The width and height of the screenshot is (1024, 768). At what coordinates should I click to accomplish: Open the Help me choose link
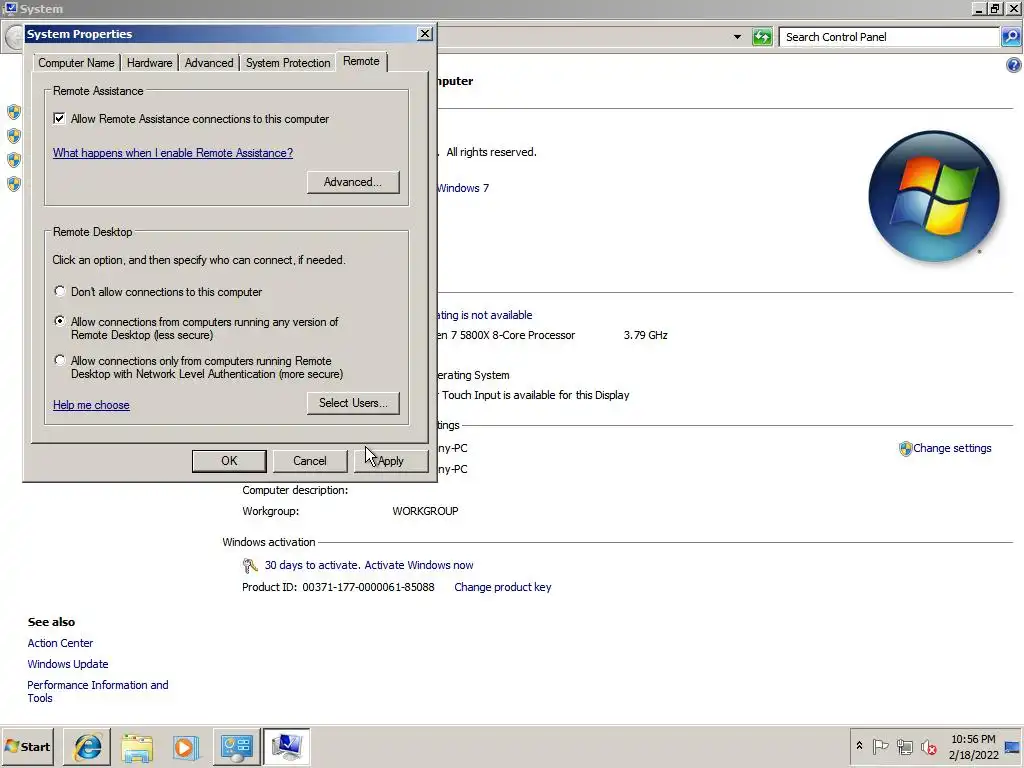(x=91, y=405)
